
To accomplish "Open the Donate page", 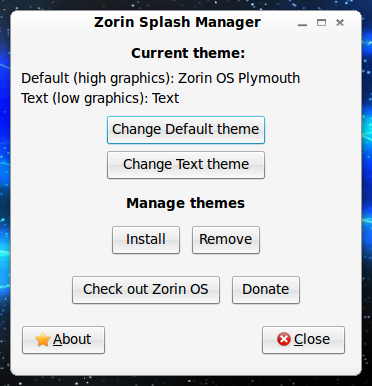I will pos(266,290).
